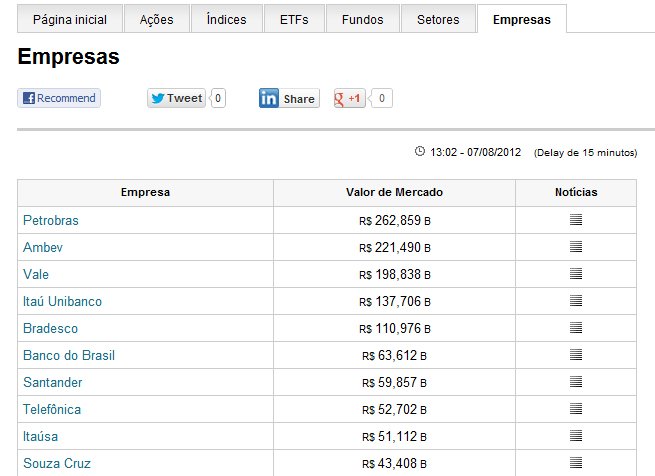The height and width of the screenshot is (476, 655).
Task: Open the Banco do Brasil link
Action: (x=69, y=355)
